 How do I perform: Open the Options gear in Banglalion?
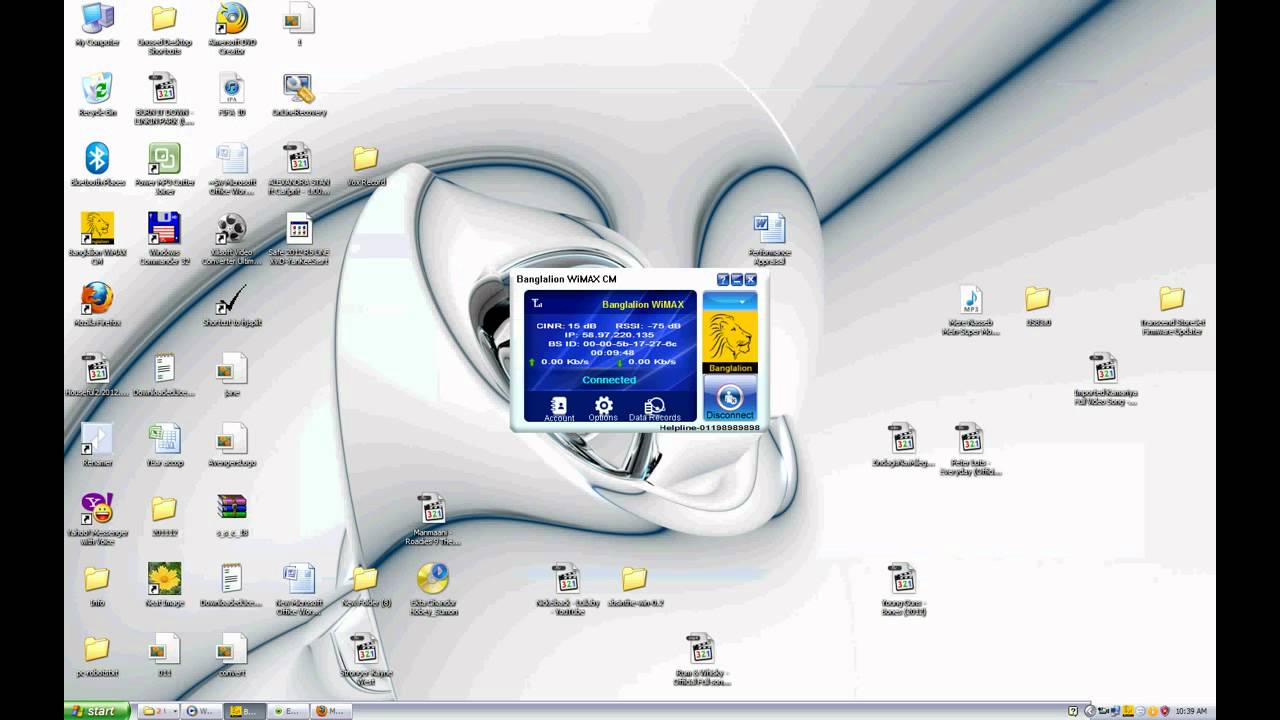point(603,409)
